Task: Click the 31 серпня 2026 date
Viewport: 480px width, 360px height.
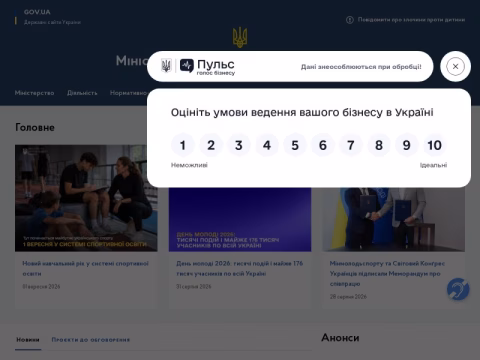Action: point(194,286)
